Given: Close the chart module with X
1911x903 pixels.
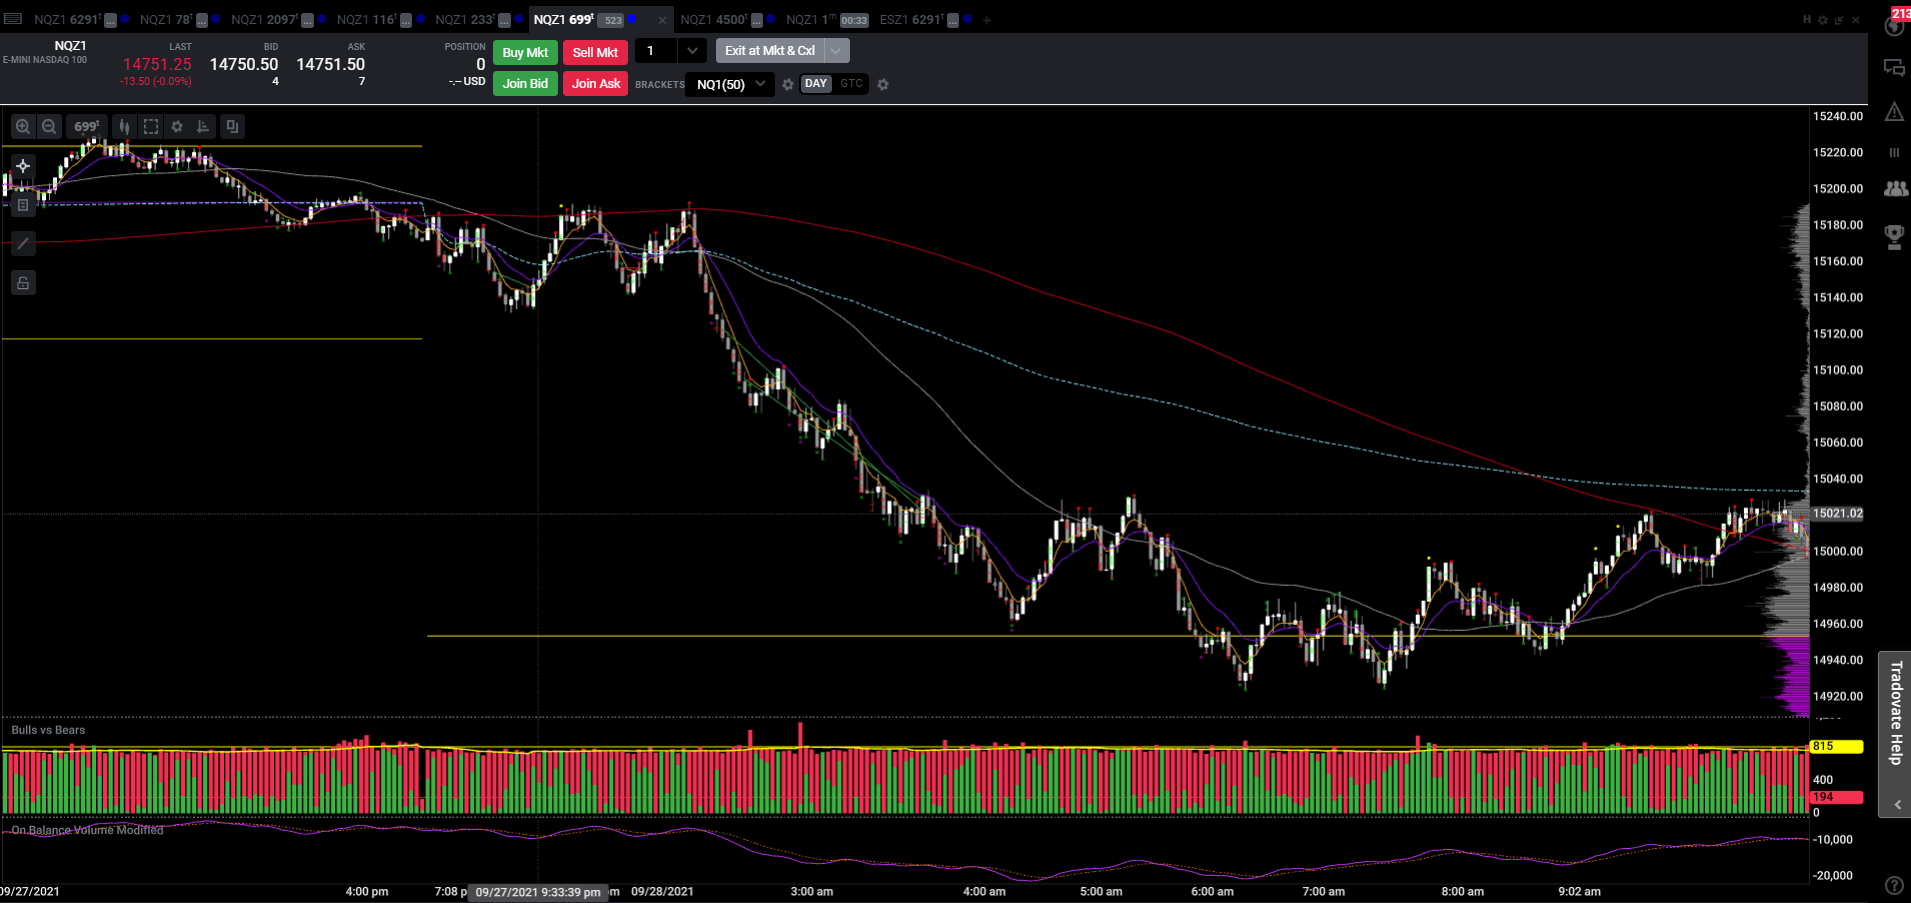Looking at the screenshot, I should (1856, 19).
